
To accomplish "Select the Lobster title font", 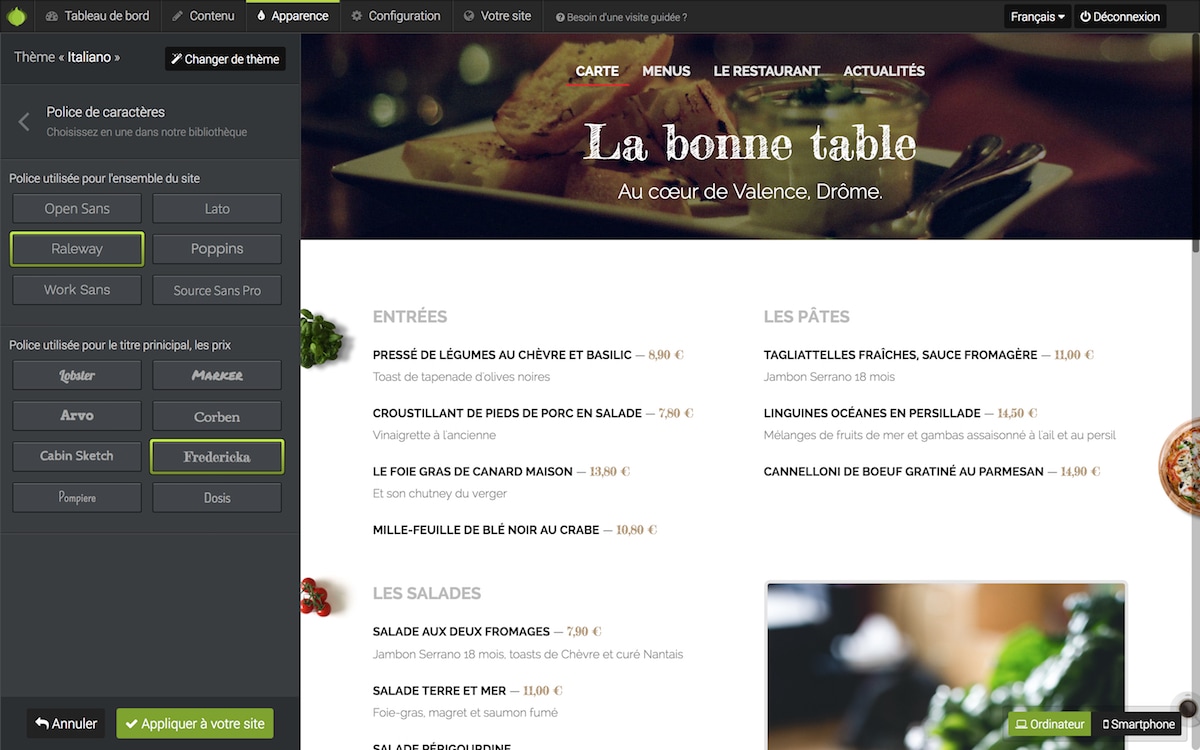I will (77, 375).
